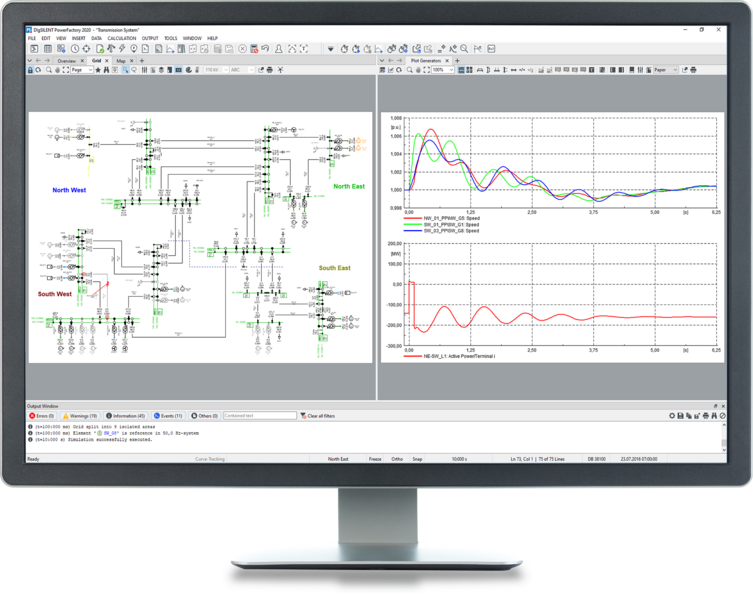The width and height of the screenshot is (753, 600).
Task: Click the circled X stop icon
Action: point(243,49)
